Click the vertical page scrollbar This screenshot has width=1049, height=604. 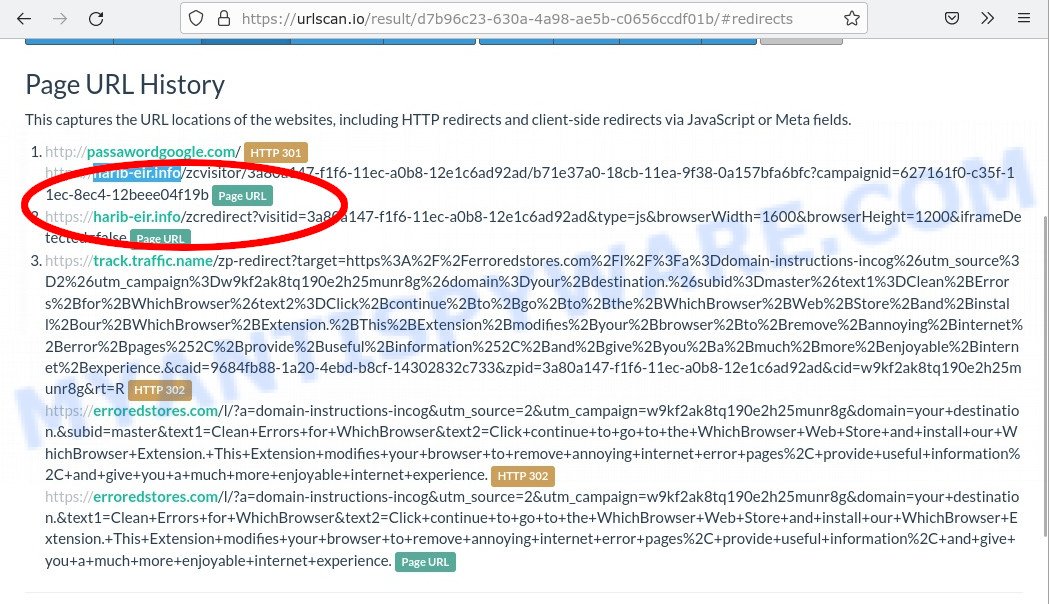(x=1045, y=375)
